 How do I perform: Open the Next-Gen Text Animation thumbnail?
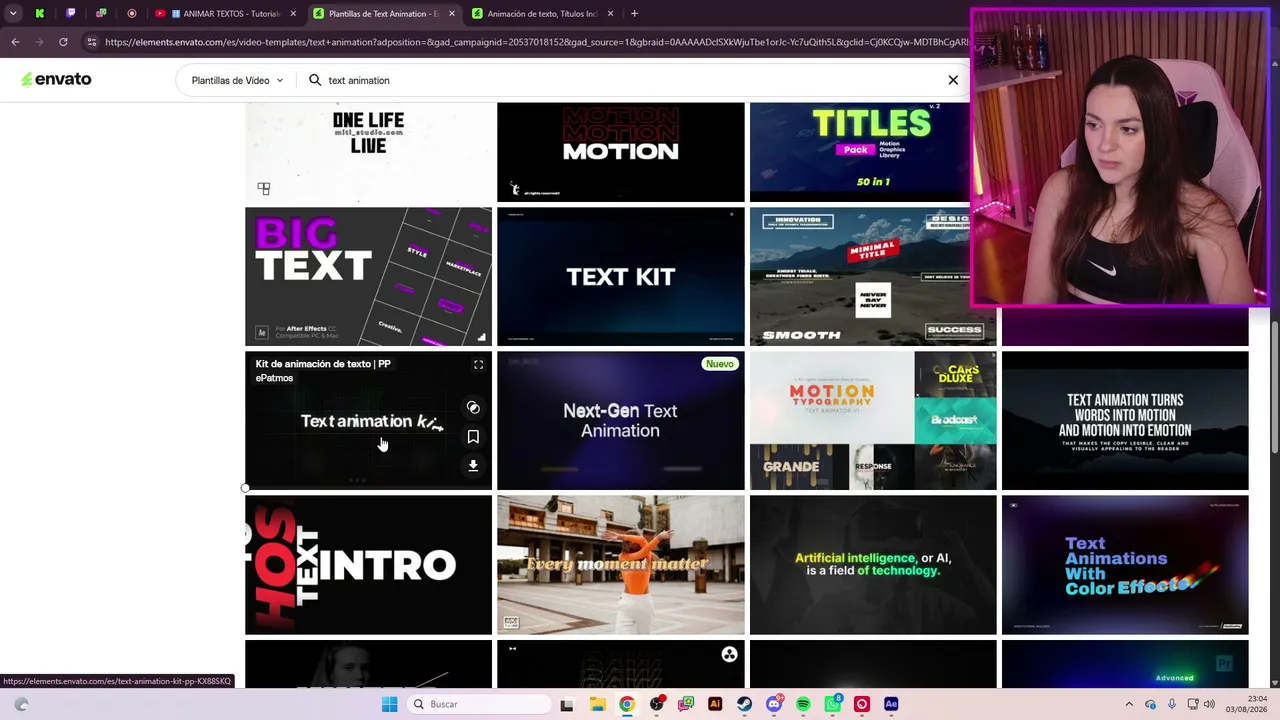point(621,421)
